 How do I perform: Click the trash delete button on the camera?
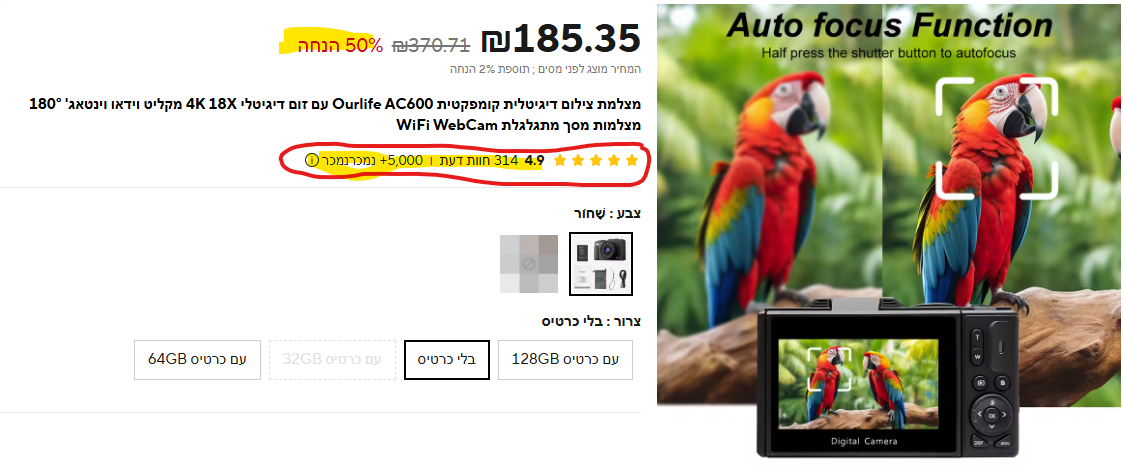click(1003, 382)
